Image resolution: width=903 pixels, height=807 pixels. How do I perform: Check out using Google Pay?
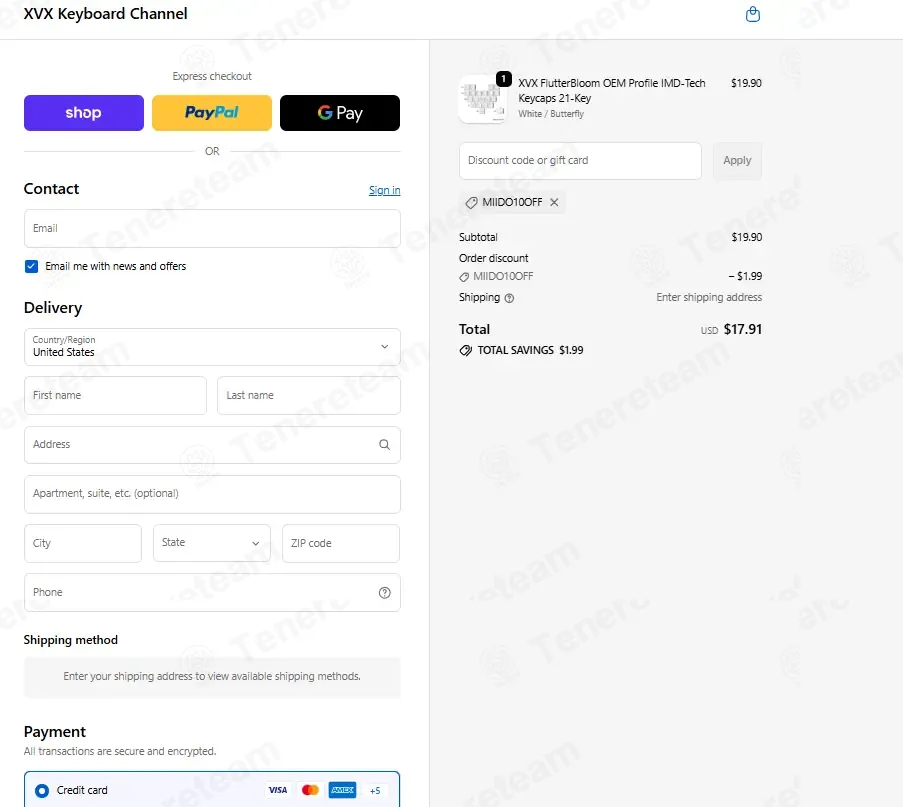tap(340, 113)
